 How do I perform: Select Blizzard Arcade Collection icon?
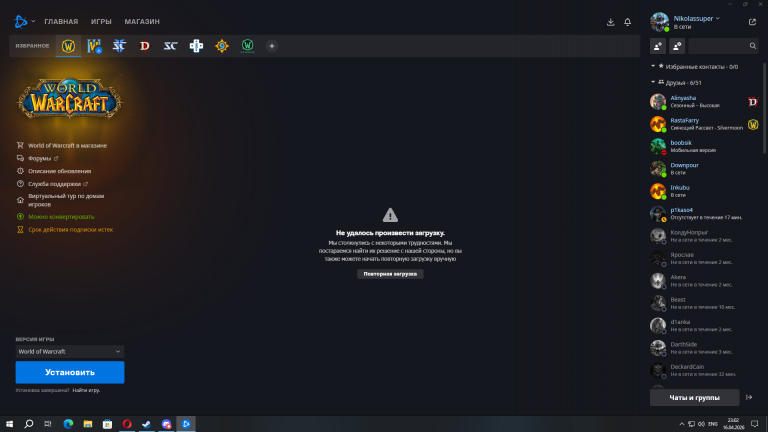point(196,46)
